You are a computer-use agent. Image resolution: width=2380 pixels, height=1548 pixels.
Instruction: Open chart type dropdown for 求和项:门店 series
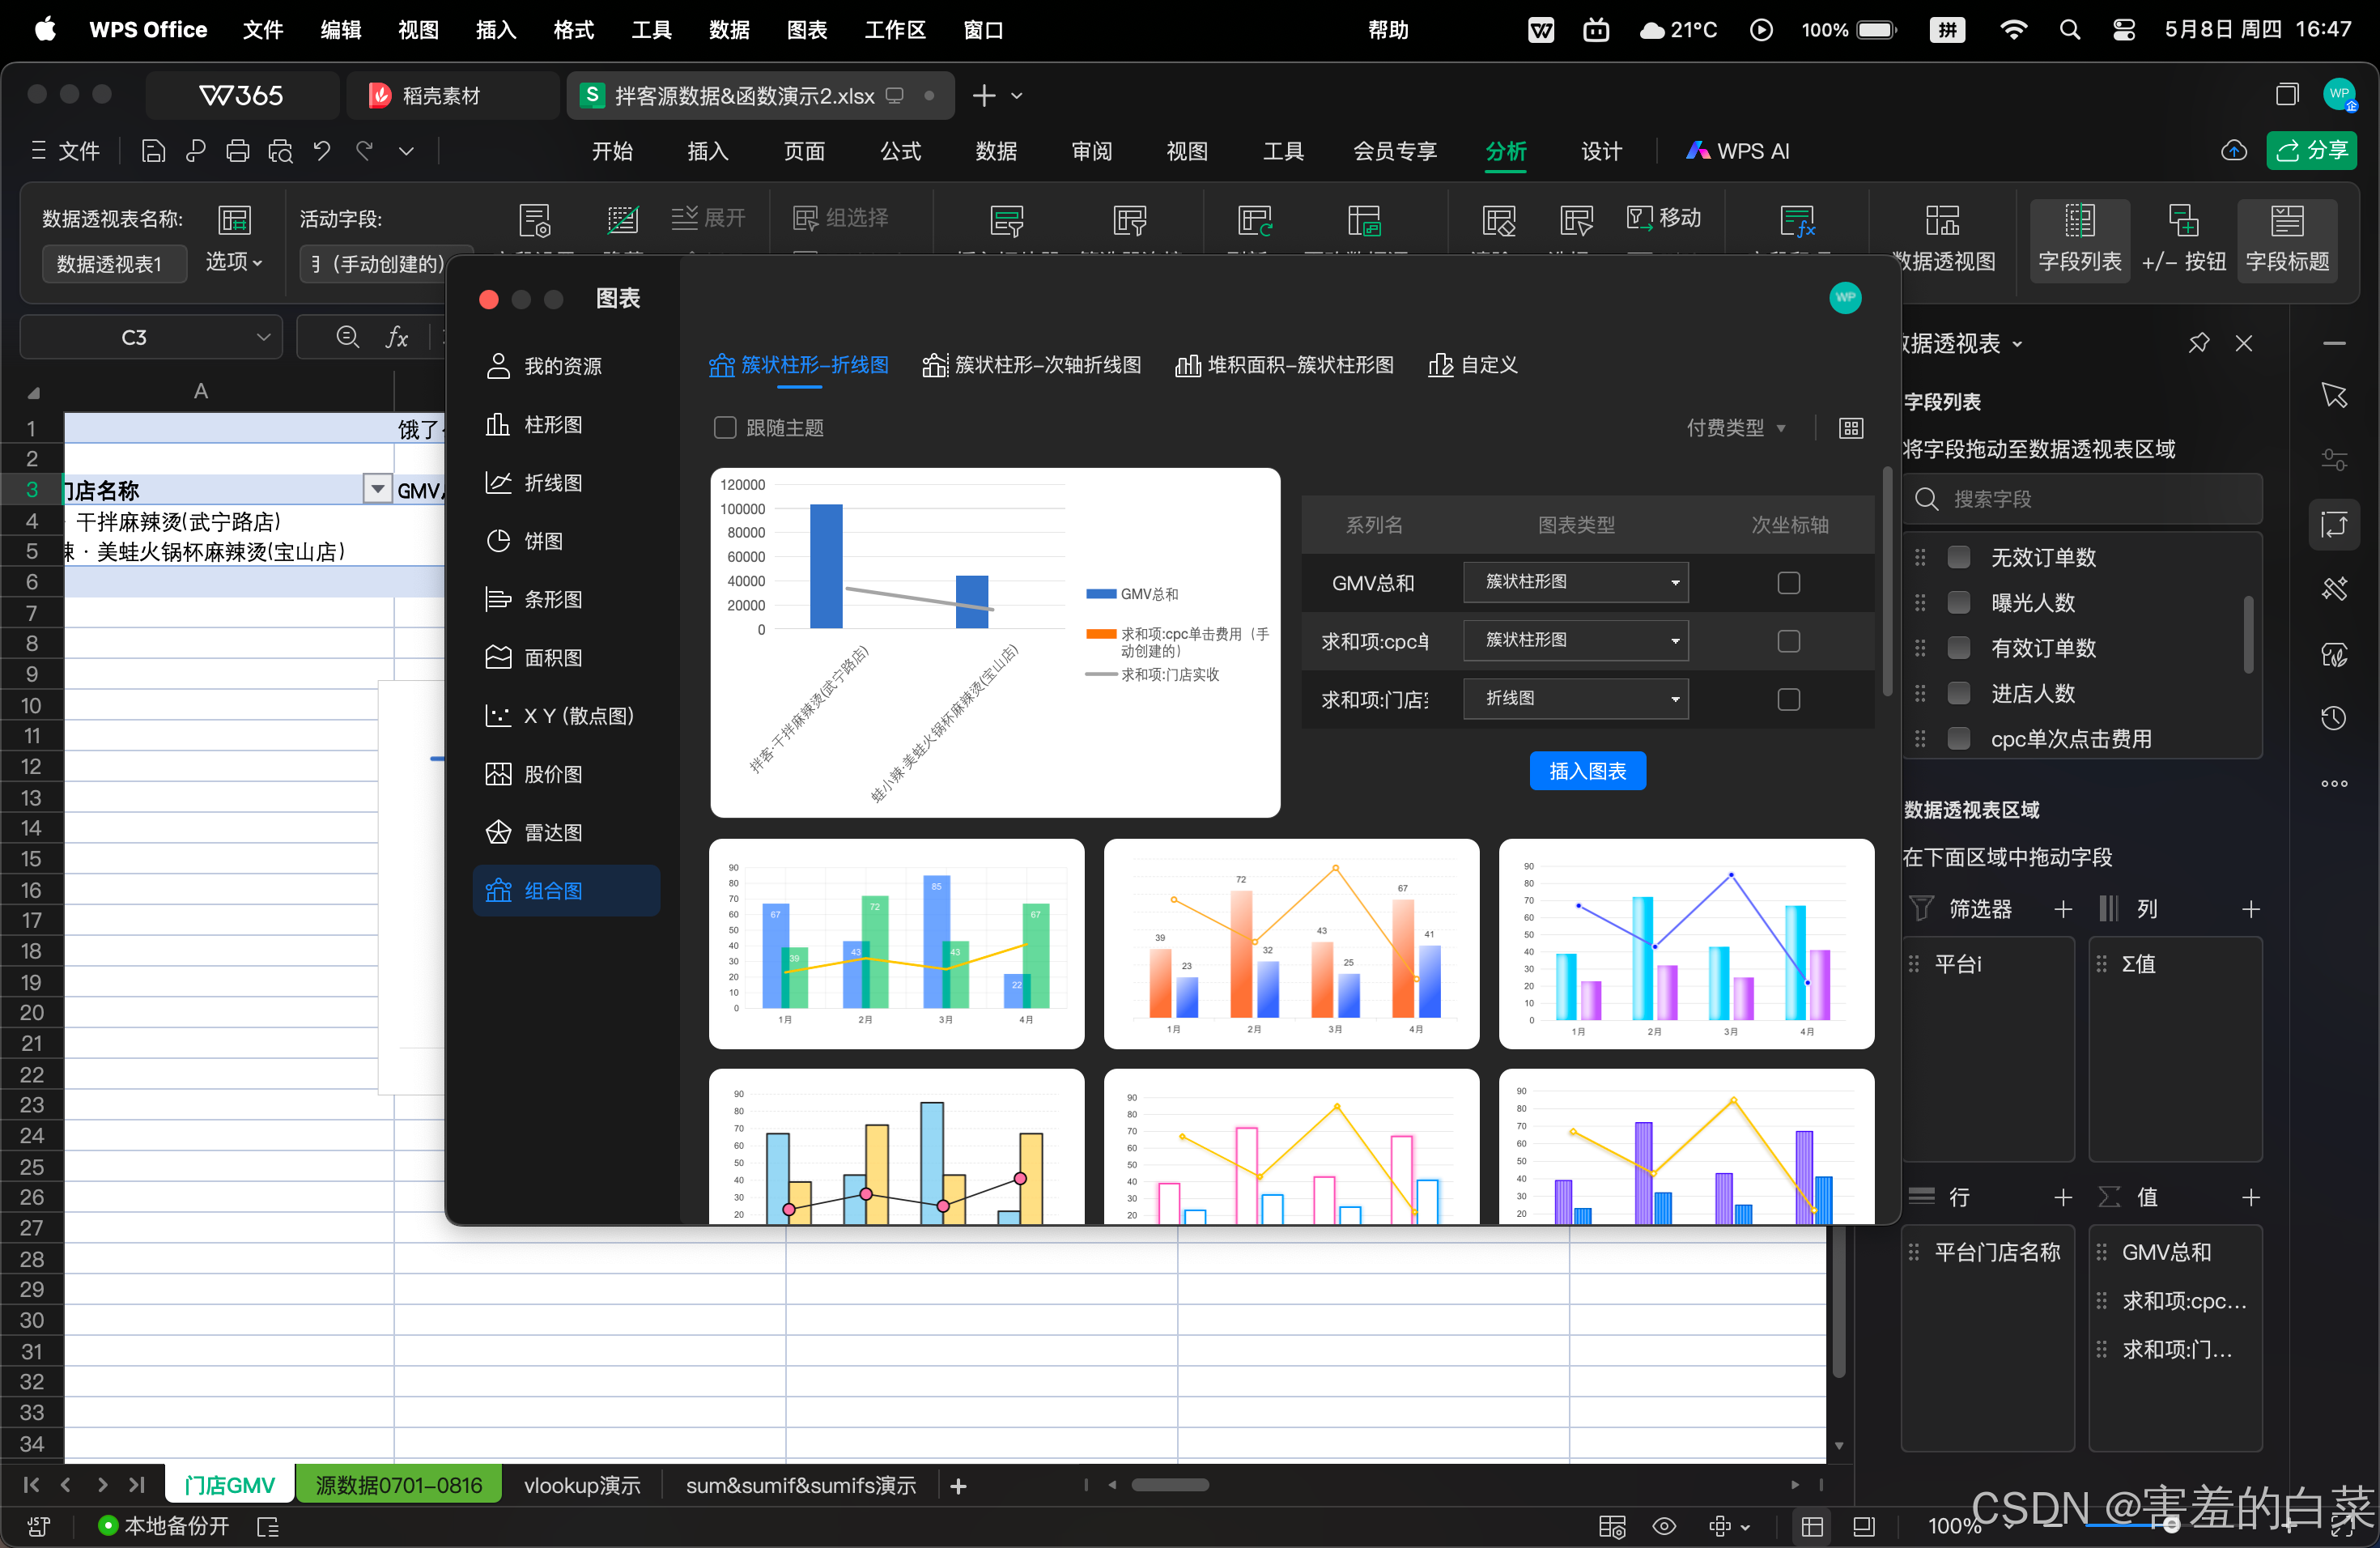tap(1575, 699)
